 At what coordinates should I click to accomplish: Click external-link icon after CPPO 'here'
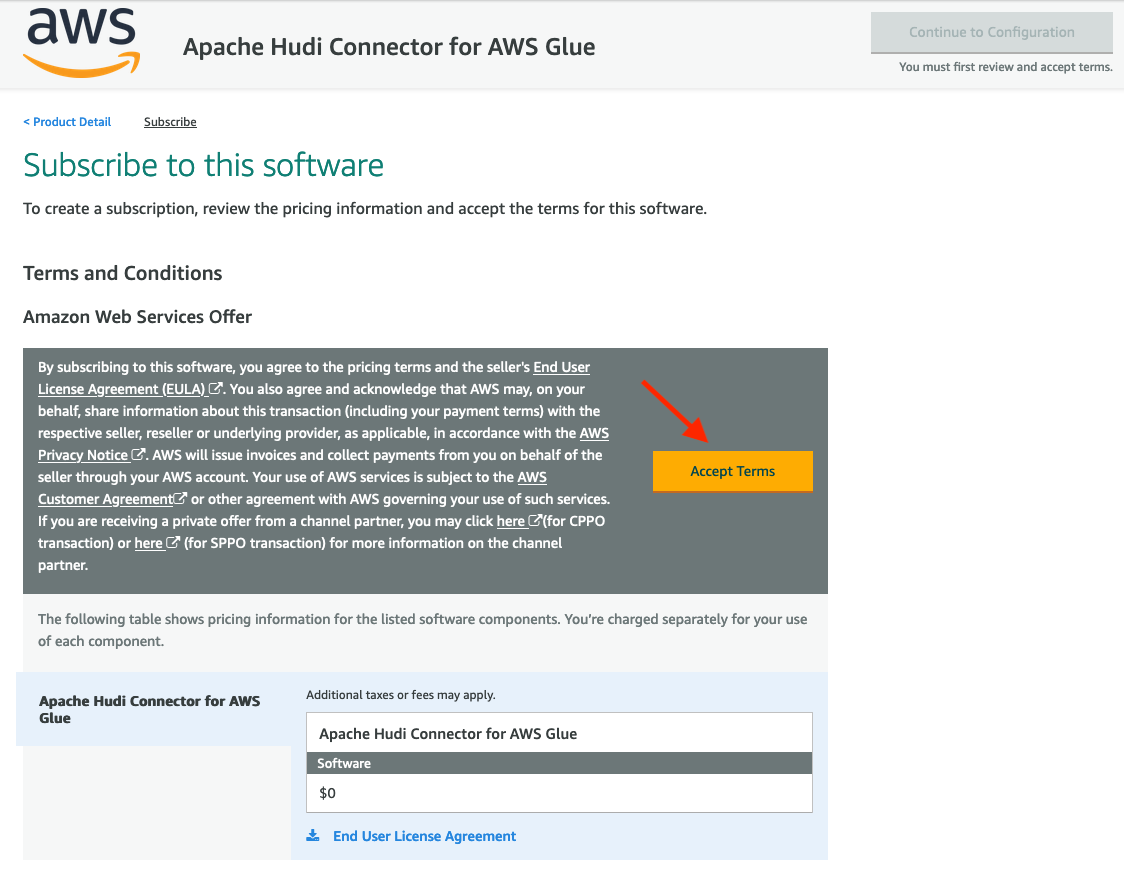(535, 520)
